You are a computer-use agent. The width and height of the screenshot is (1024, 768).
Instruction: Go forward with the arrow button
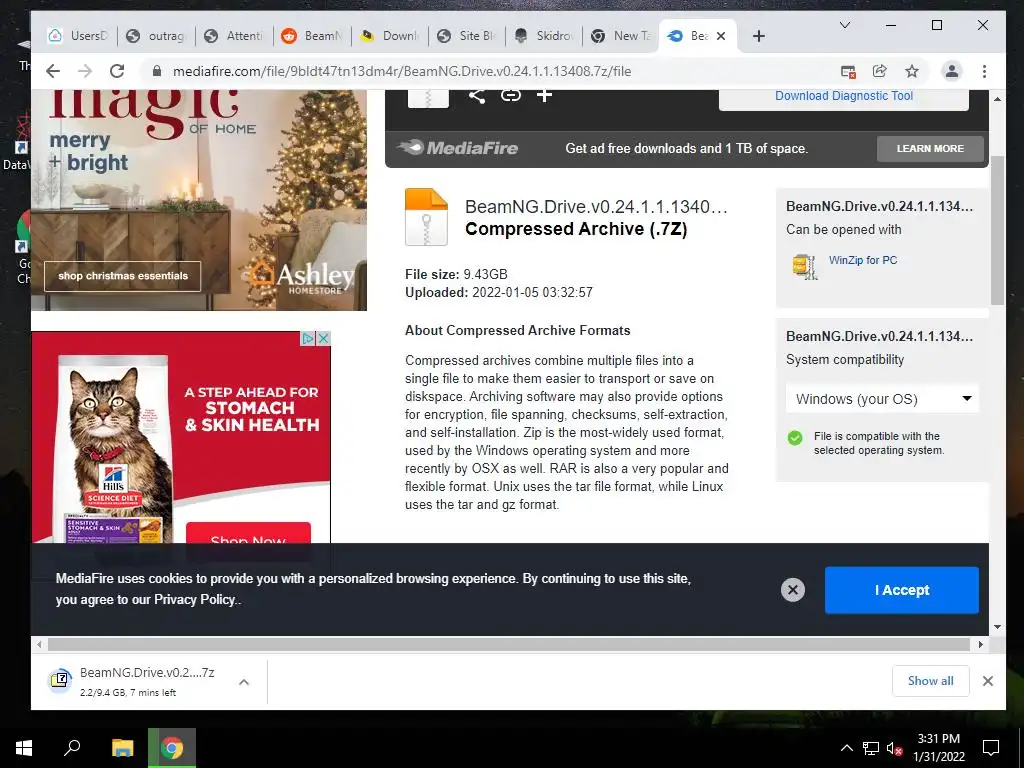(x=85, y=71)
